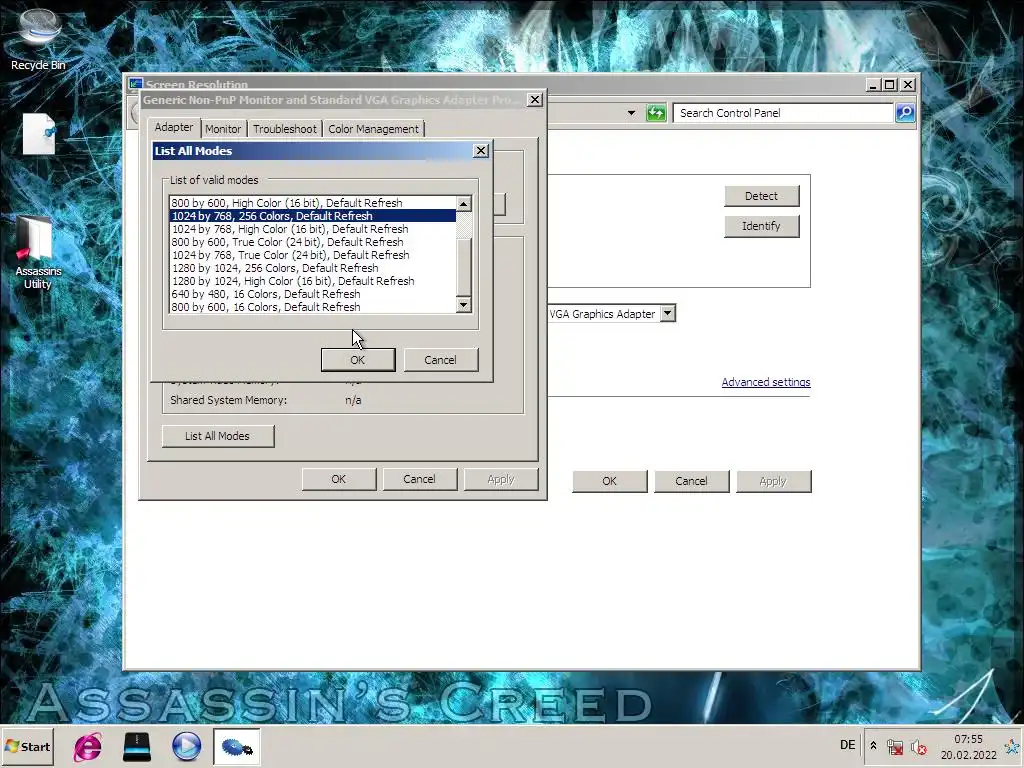The height and width of the screenshot is (768, 1024).
Task: Launch Windows Media Player from taskbar
Action: click(187, 746)
